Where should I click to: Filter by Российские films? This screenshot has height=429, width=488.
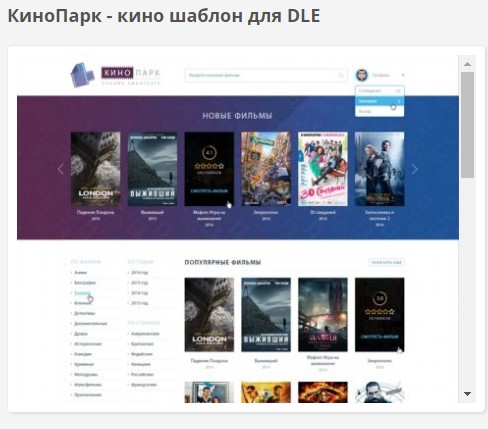coord(142,374)
